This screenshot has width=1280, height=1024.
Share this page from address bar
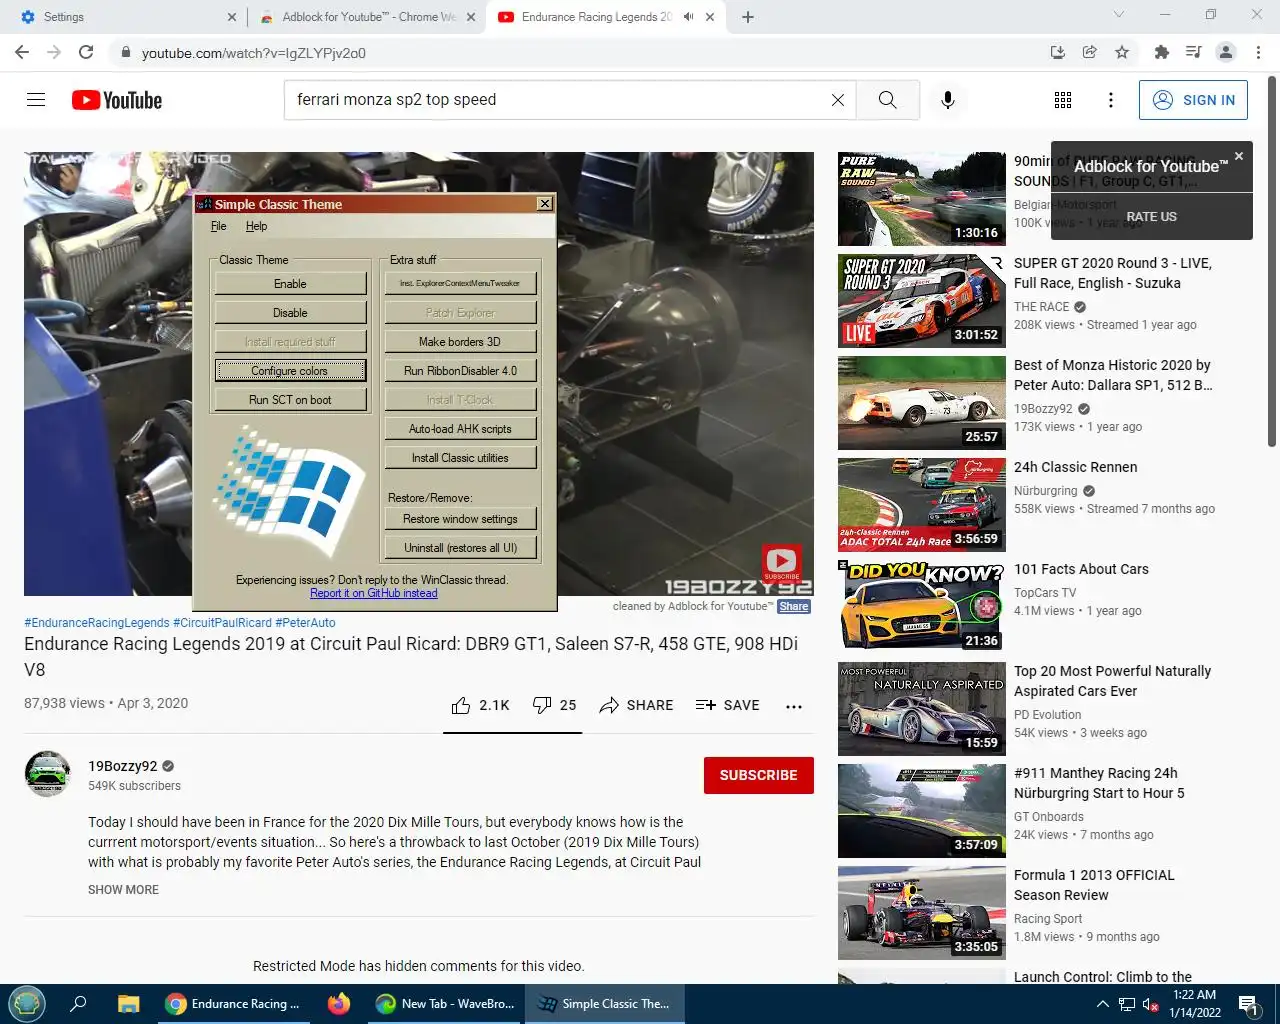click(x=1090, y=52)
